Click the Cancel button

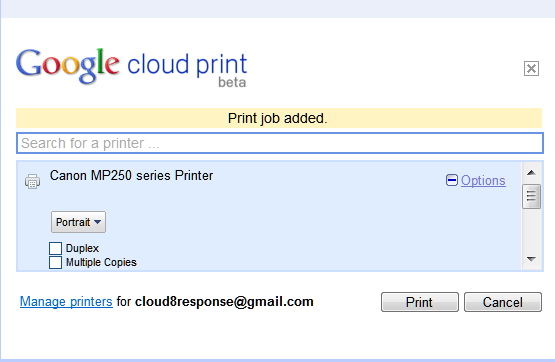pyautogui.click(x=503, y=302)
